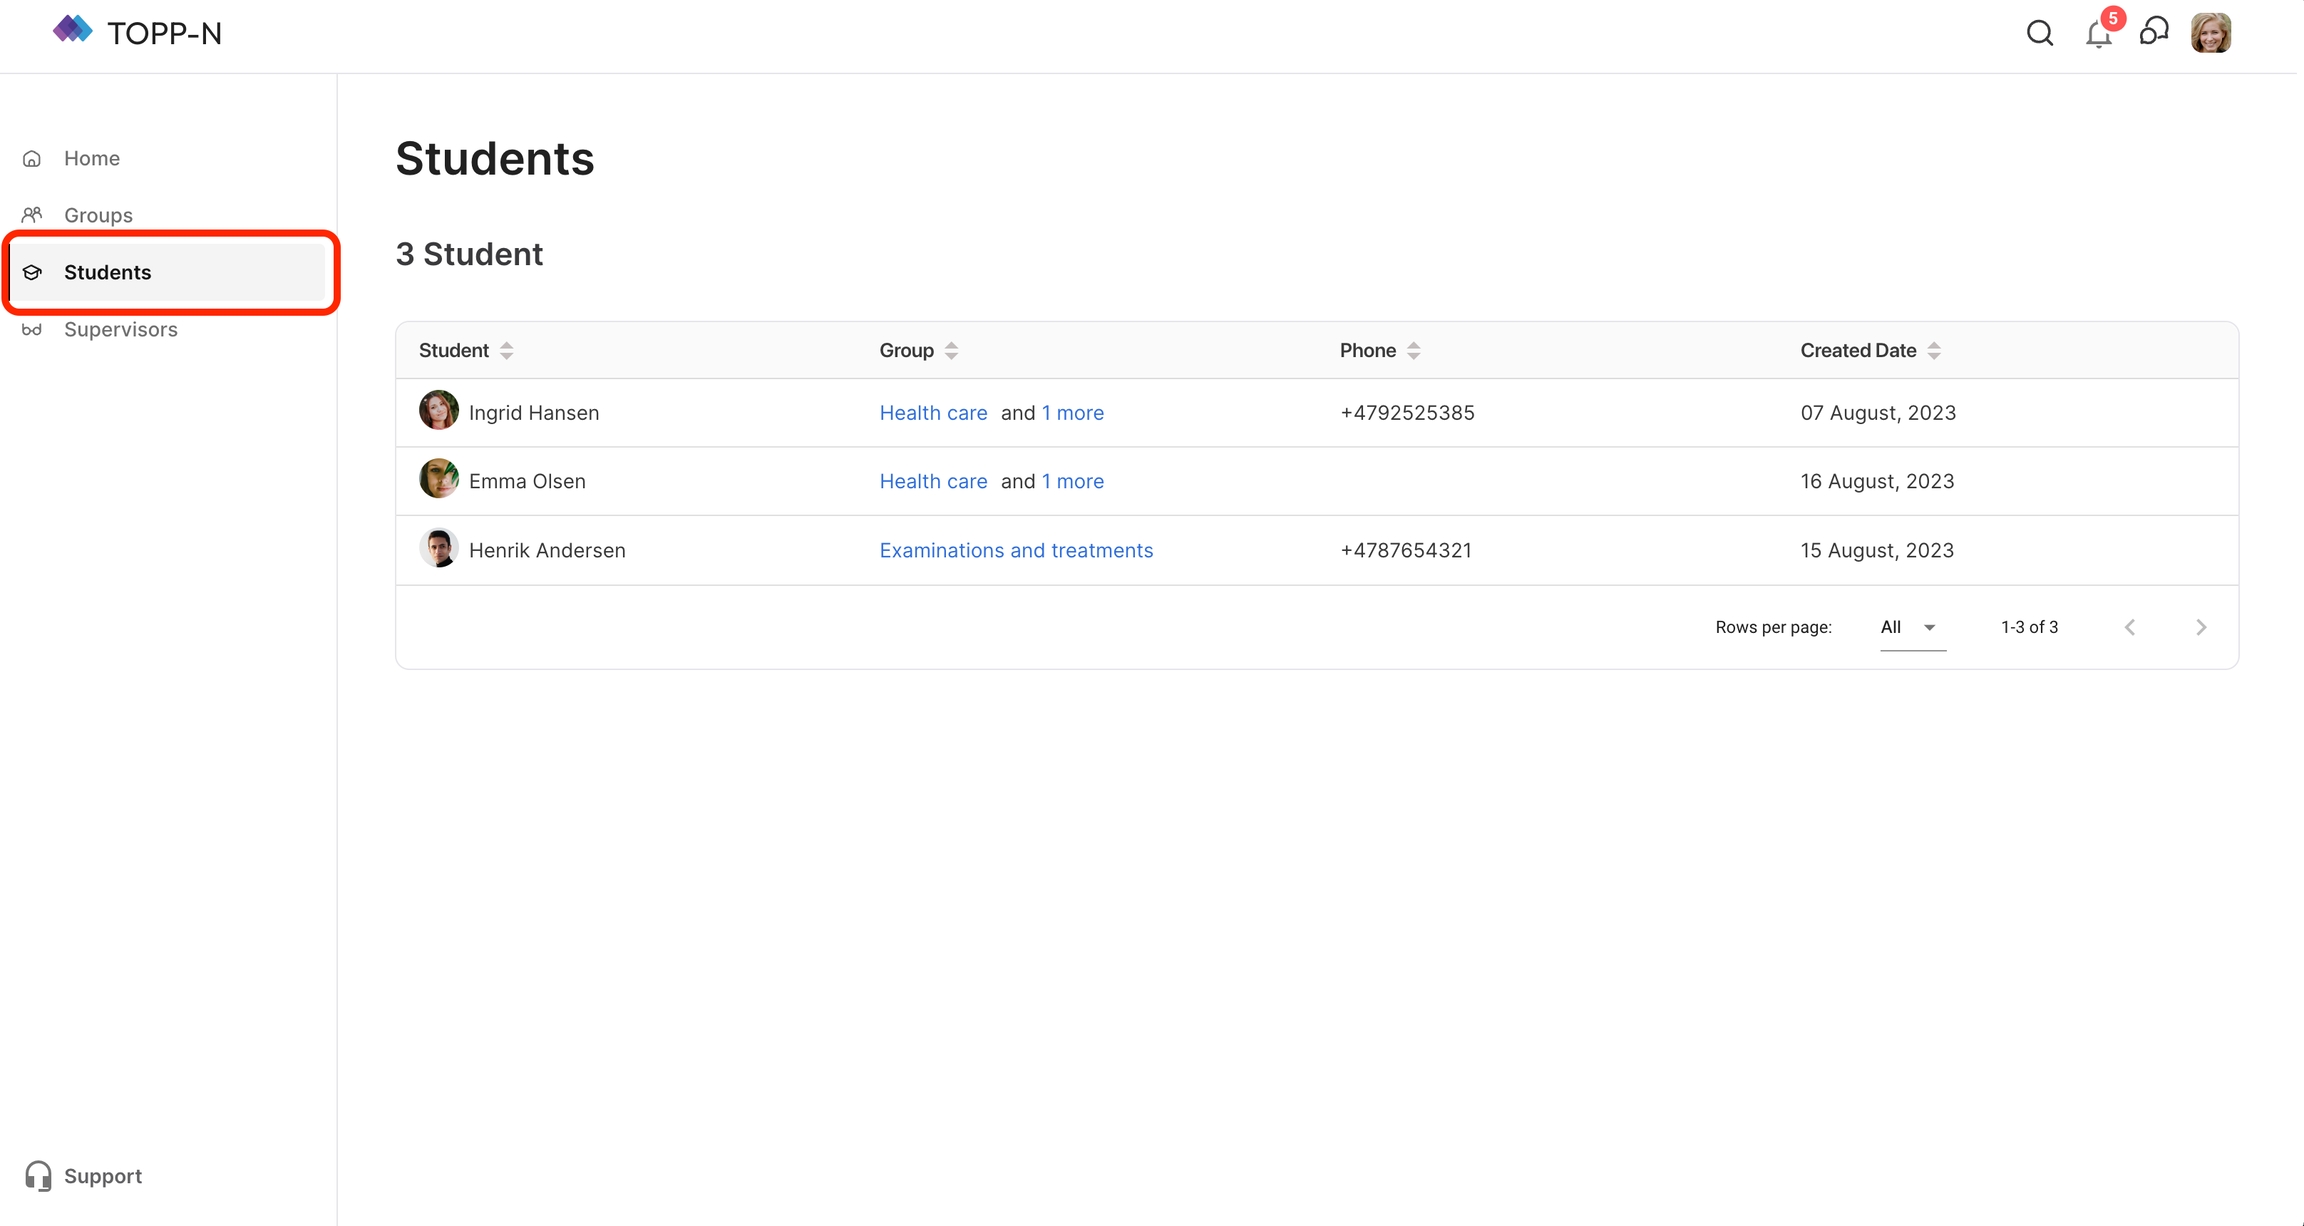The image size is (2304, 1226).
Task: Go to Home in sidebar
Action: [92, 158]
